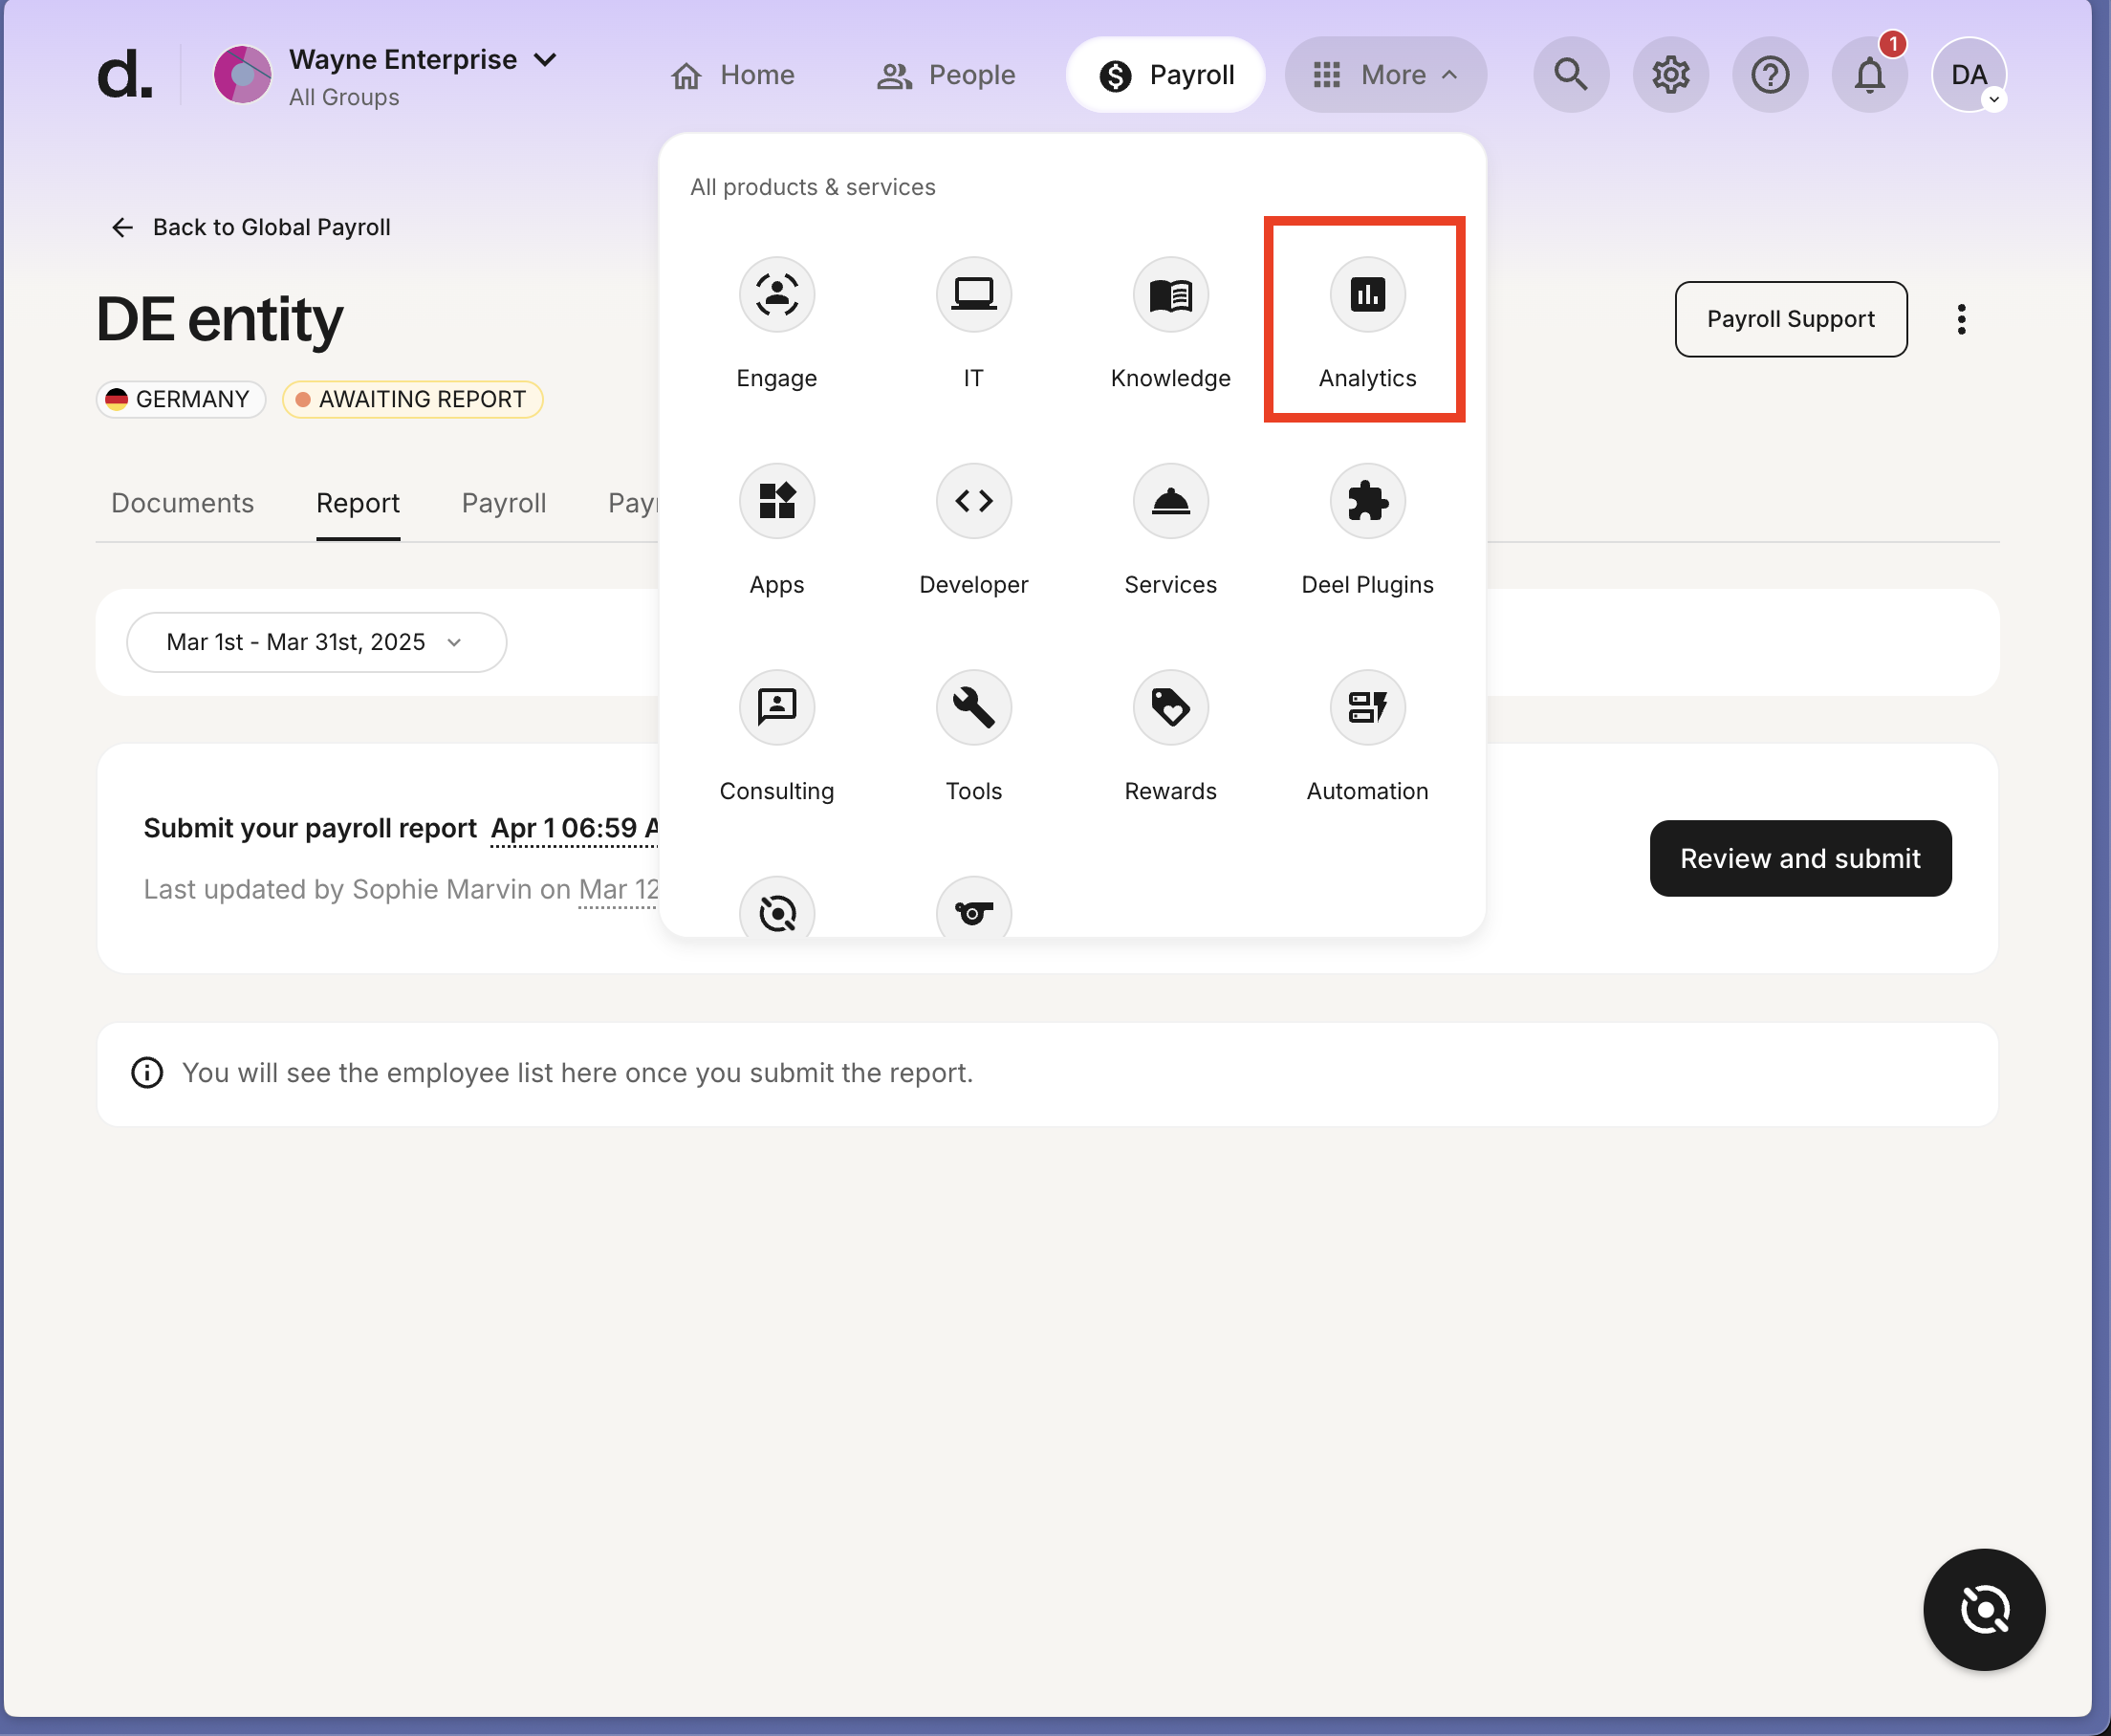Click the Deel logo
The image size is (2111, 1736).
[125, 75]
